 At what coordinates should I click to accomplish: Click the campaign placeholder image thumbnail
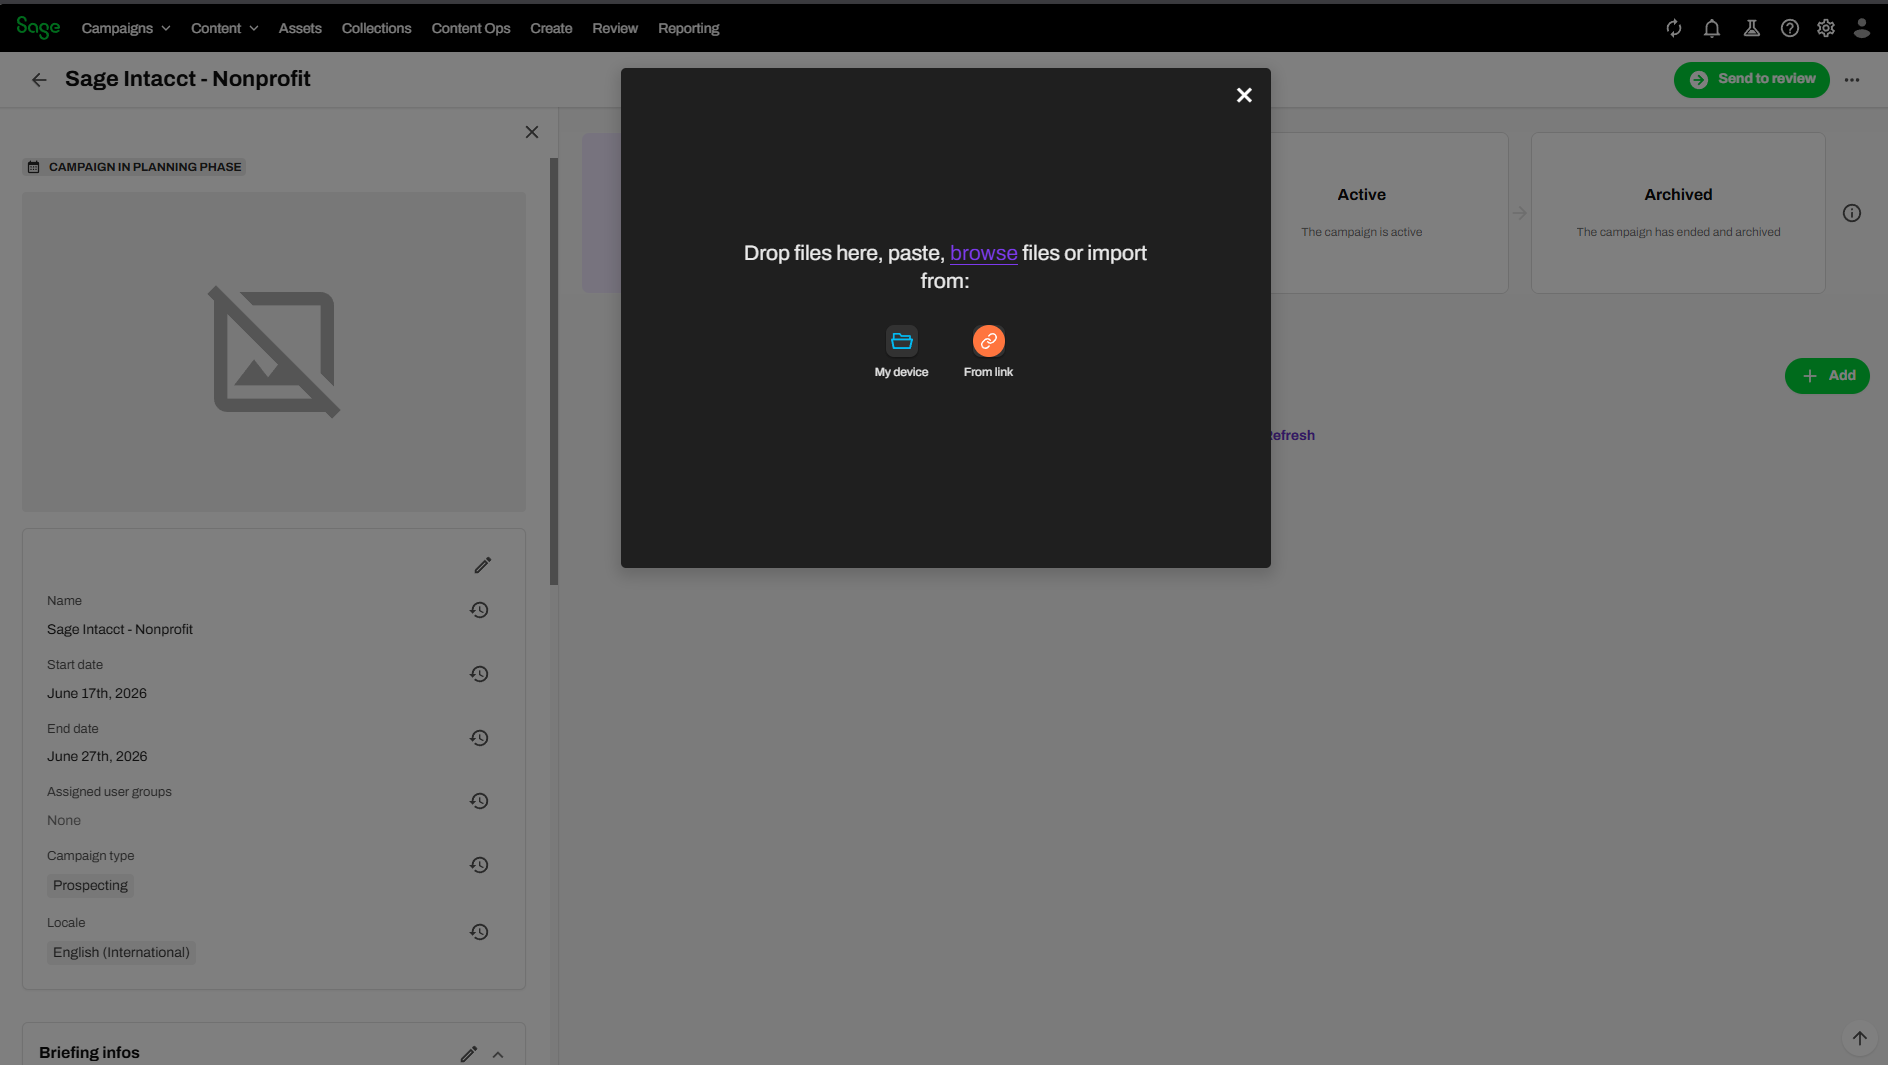(274, 352)
